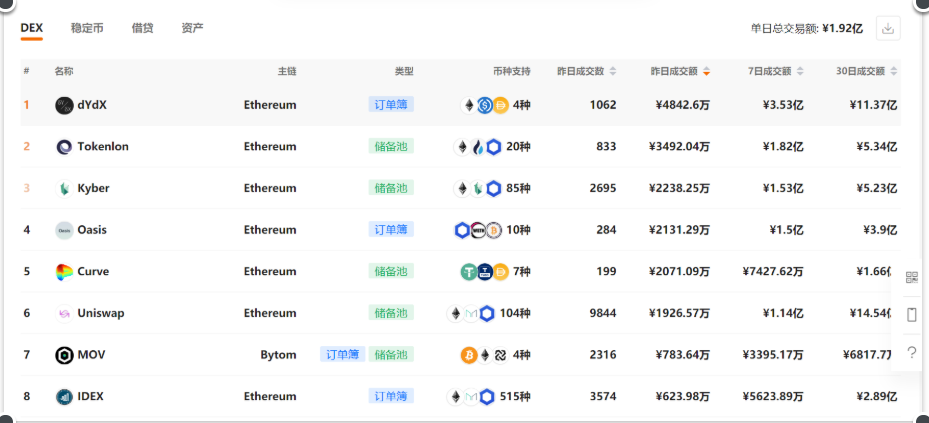This screenshot has height=423, width=929.
Task: Click the ¥7427.62万 value
Action: pos(773,272)
